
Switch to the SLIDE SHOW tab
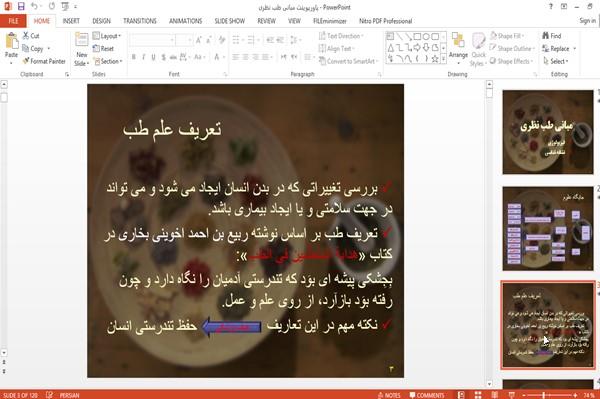[230, 21]
